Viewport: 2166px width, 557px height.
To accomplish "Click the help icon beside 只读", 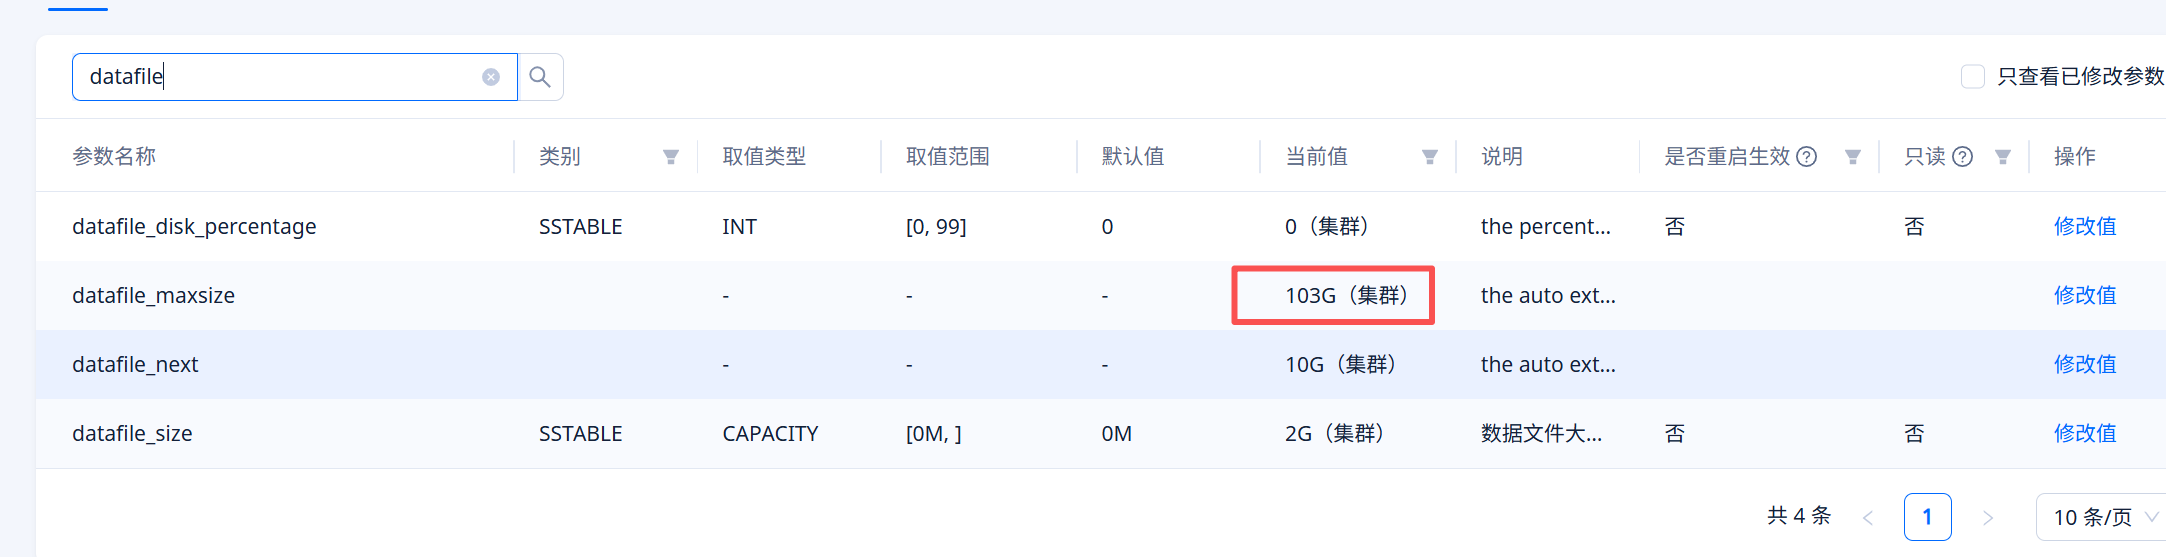I will [x=1963, y=157].
